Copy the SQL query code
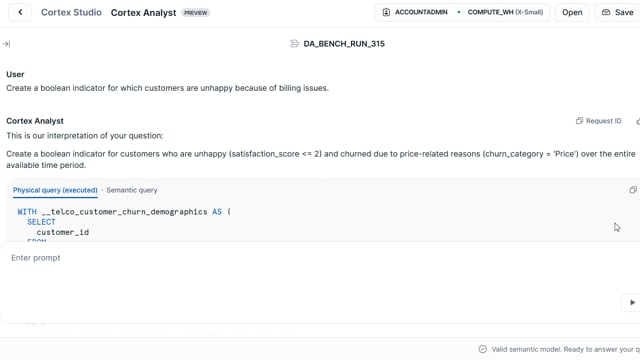 pos(633,190)
